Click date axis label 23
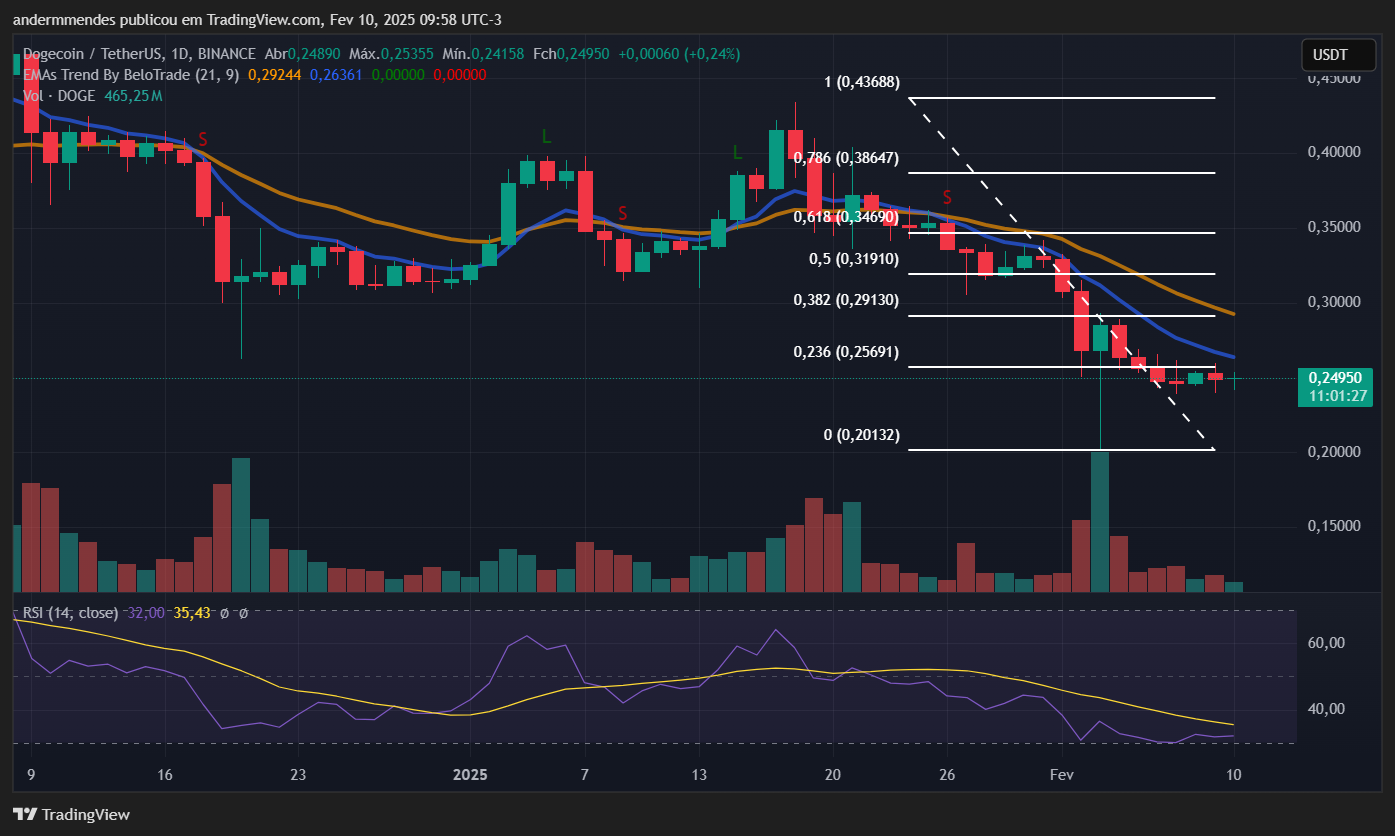Image resolution: width=1395 pixels, height=836 pixels. coord(298,775)
